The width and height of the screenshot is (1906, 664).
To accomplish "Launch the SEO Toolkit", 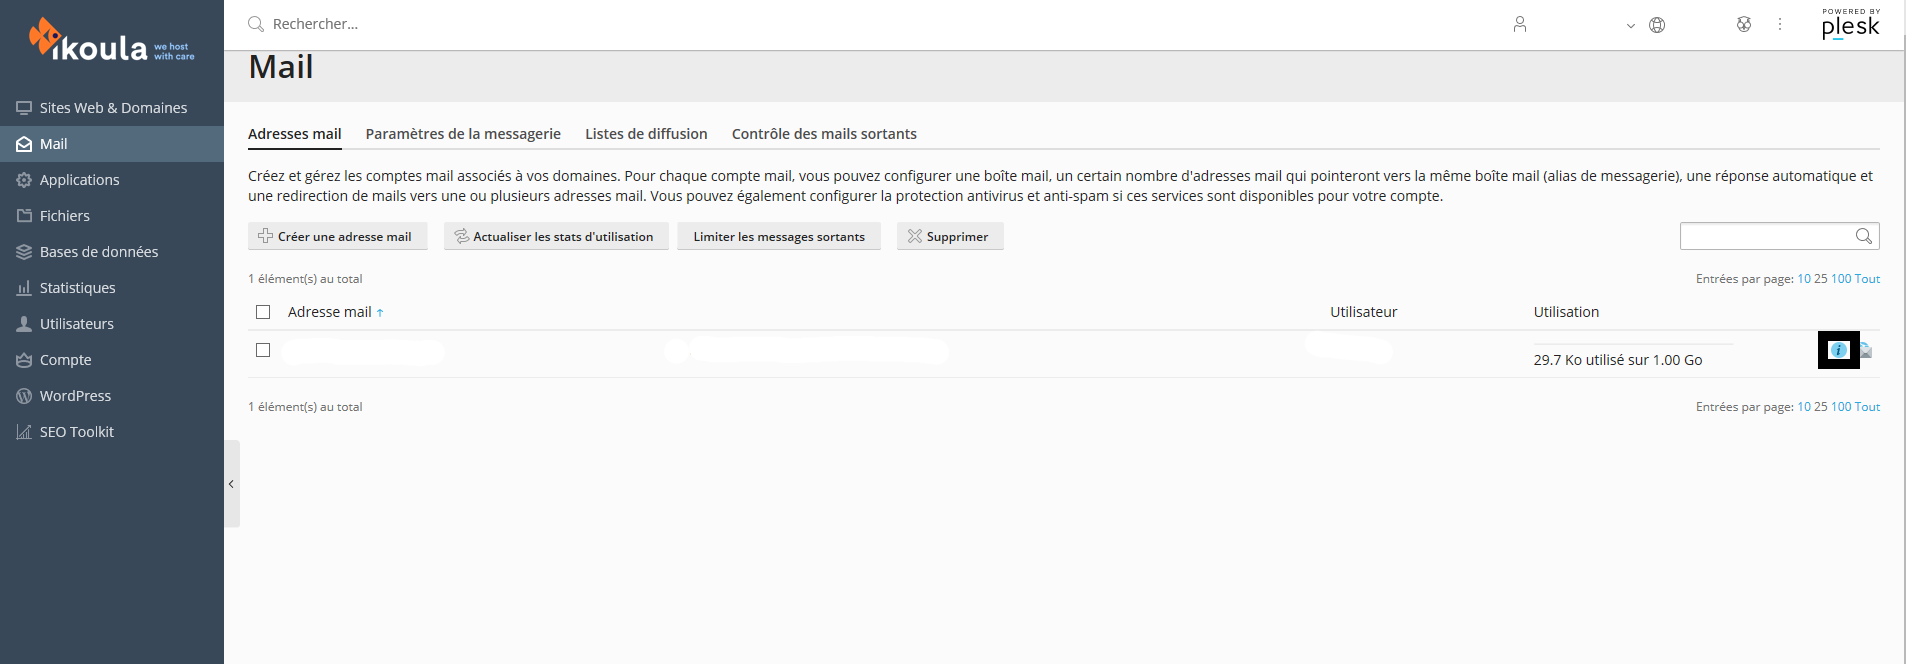I will pos(112,432).
